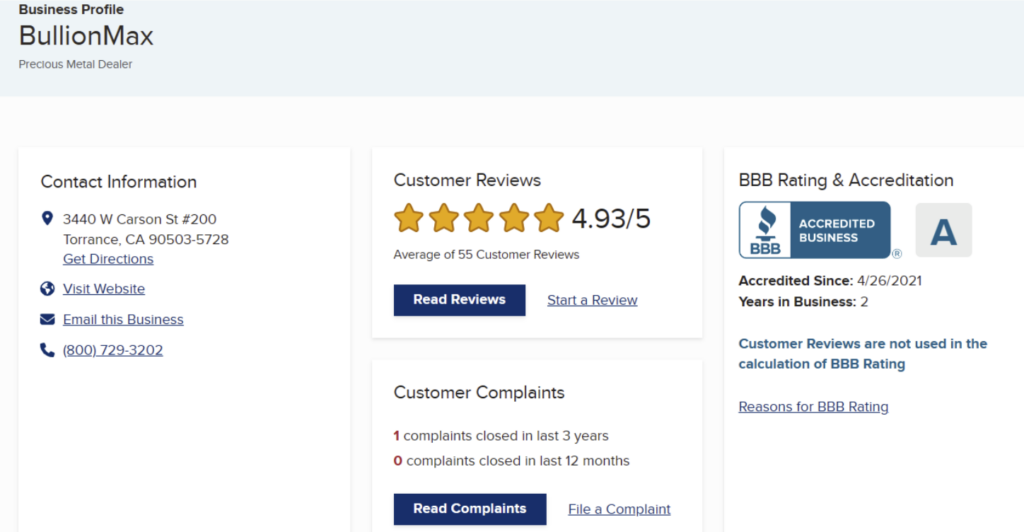Click the Accredited Since 4/26/2021 text
This screenshot has width=1024, height=532.
pyautogui.click(x=829, y=281)
